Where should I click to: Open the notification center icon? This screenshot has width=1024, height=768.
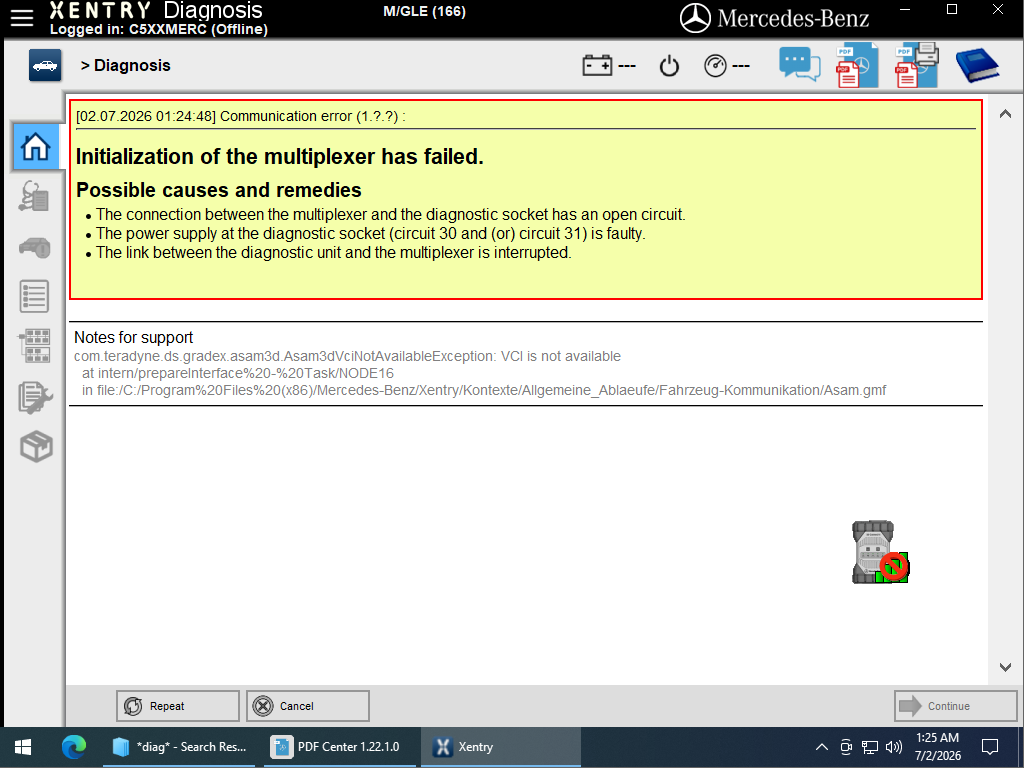pyautogui.click(x=990, y=746)
